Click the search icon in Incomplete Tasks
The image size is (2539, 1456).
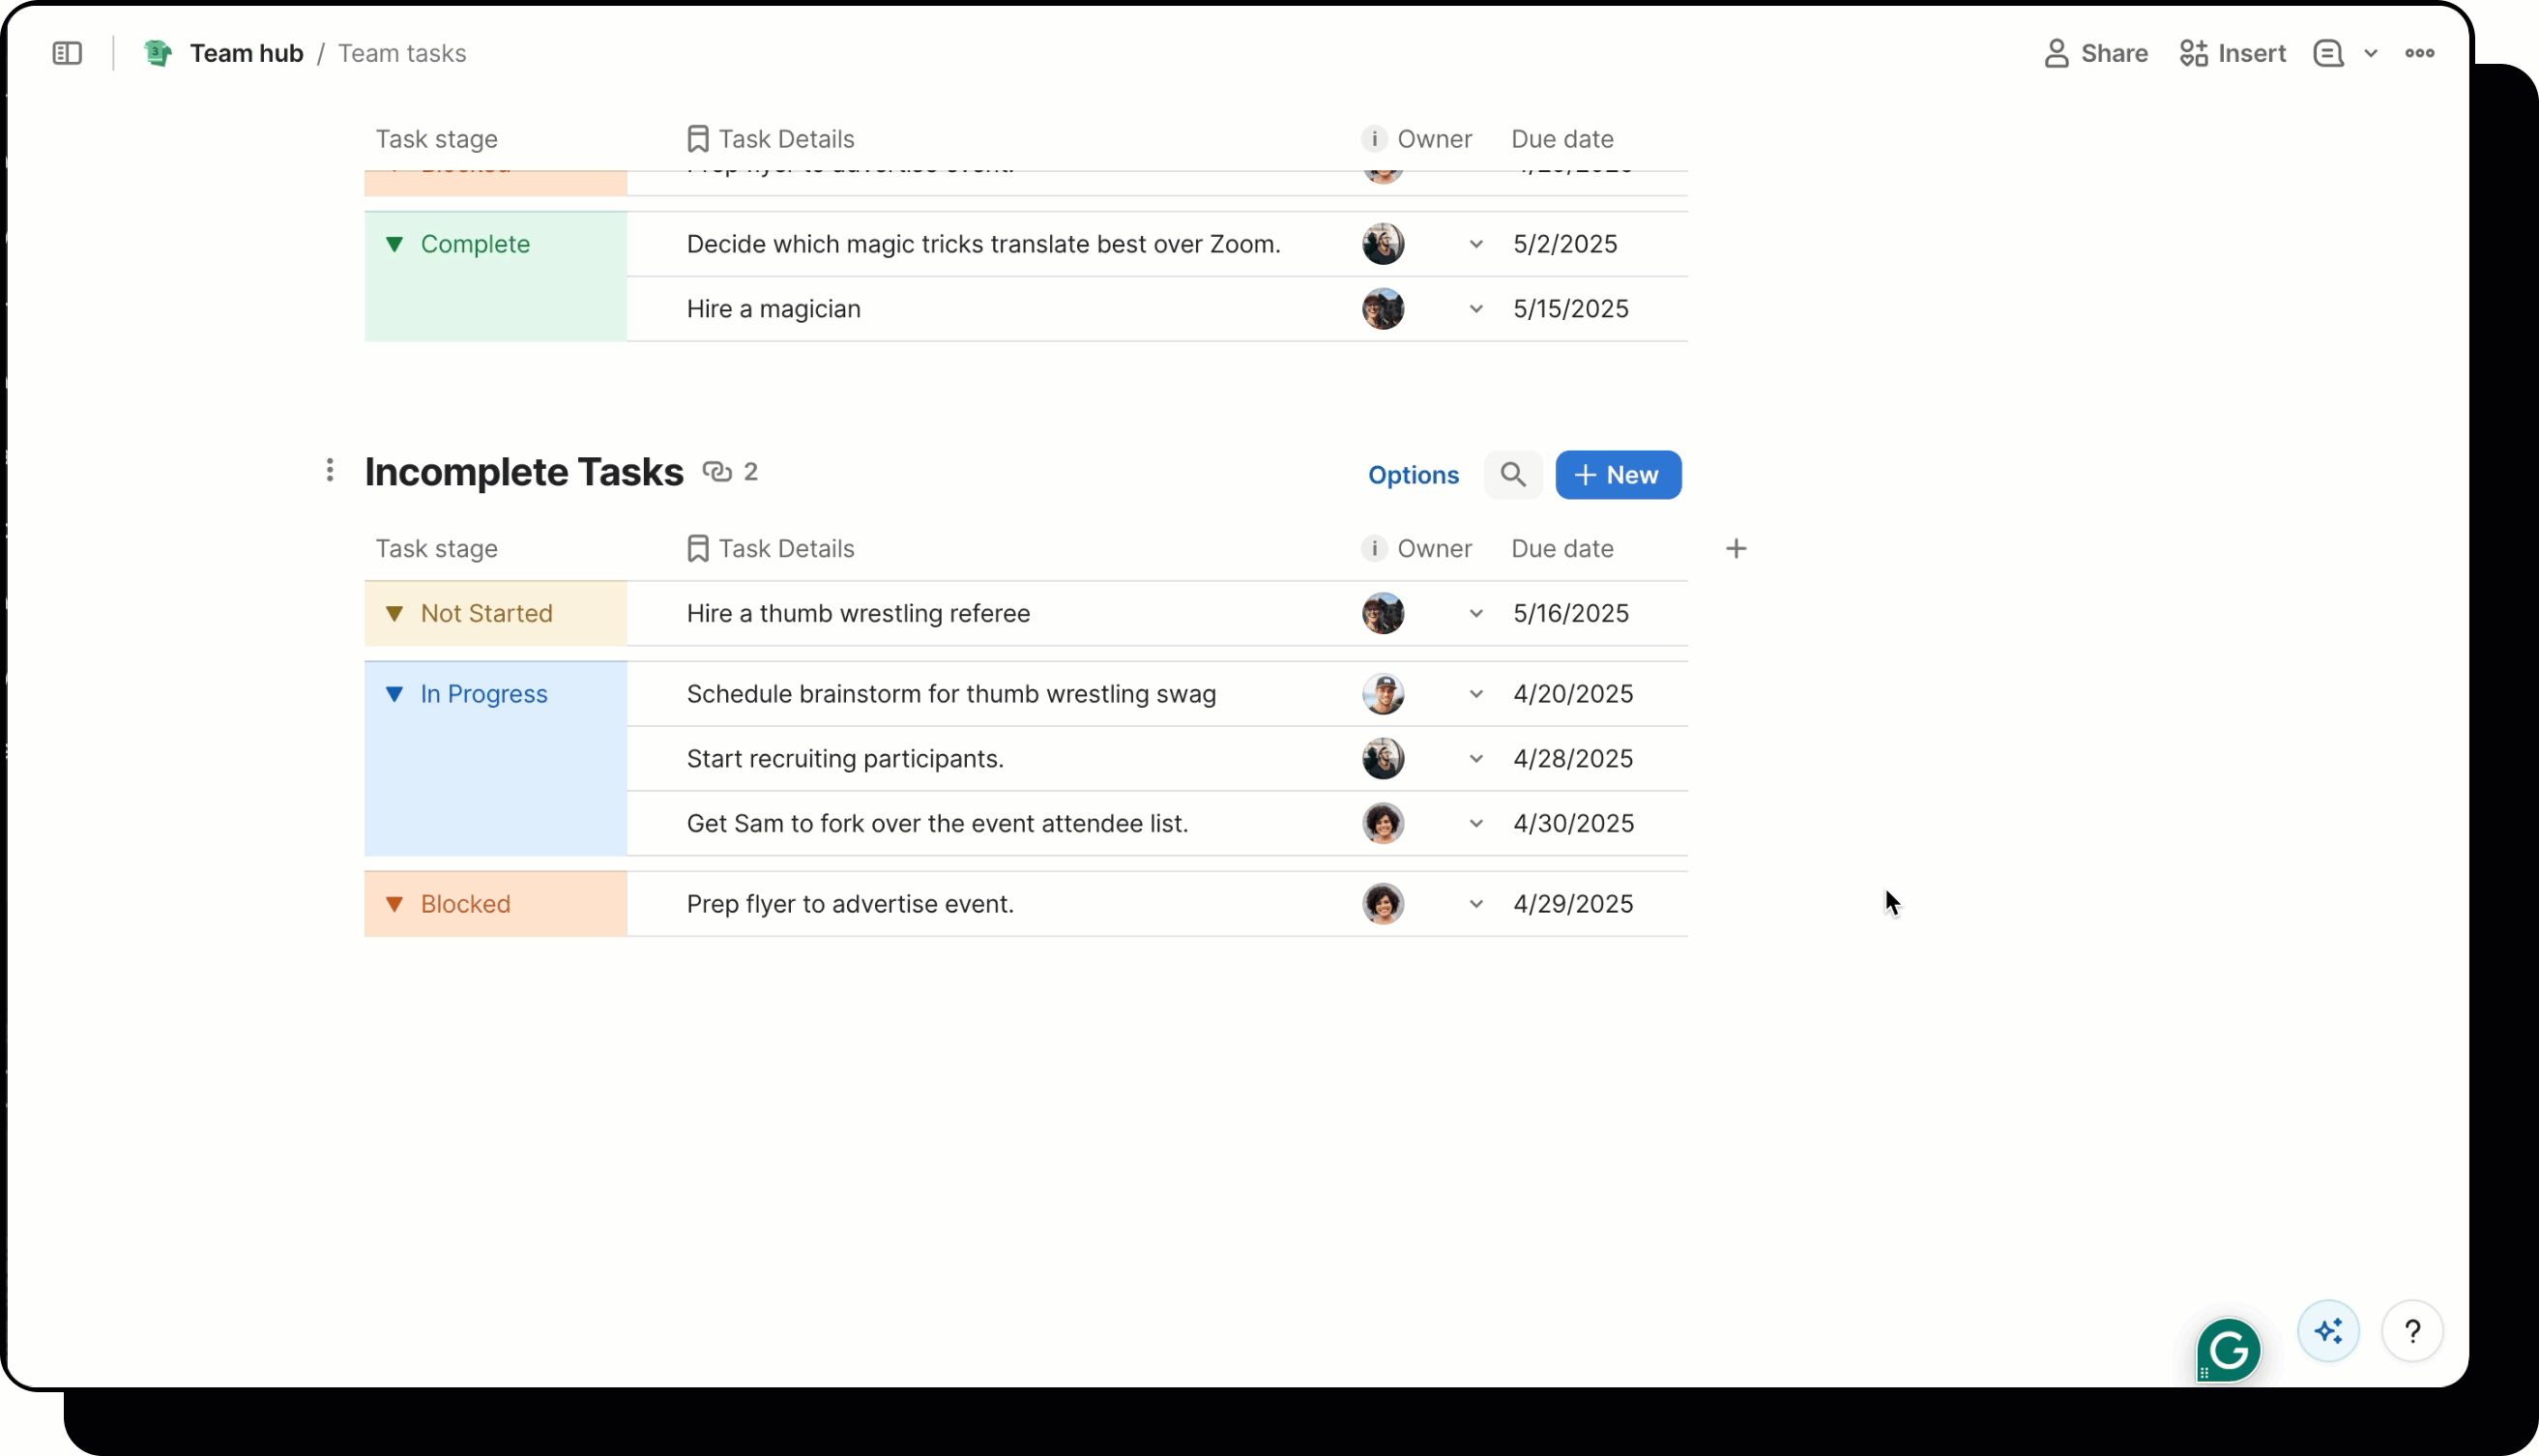[x=1512, y=475]
